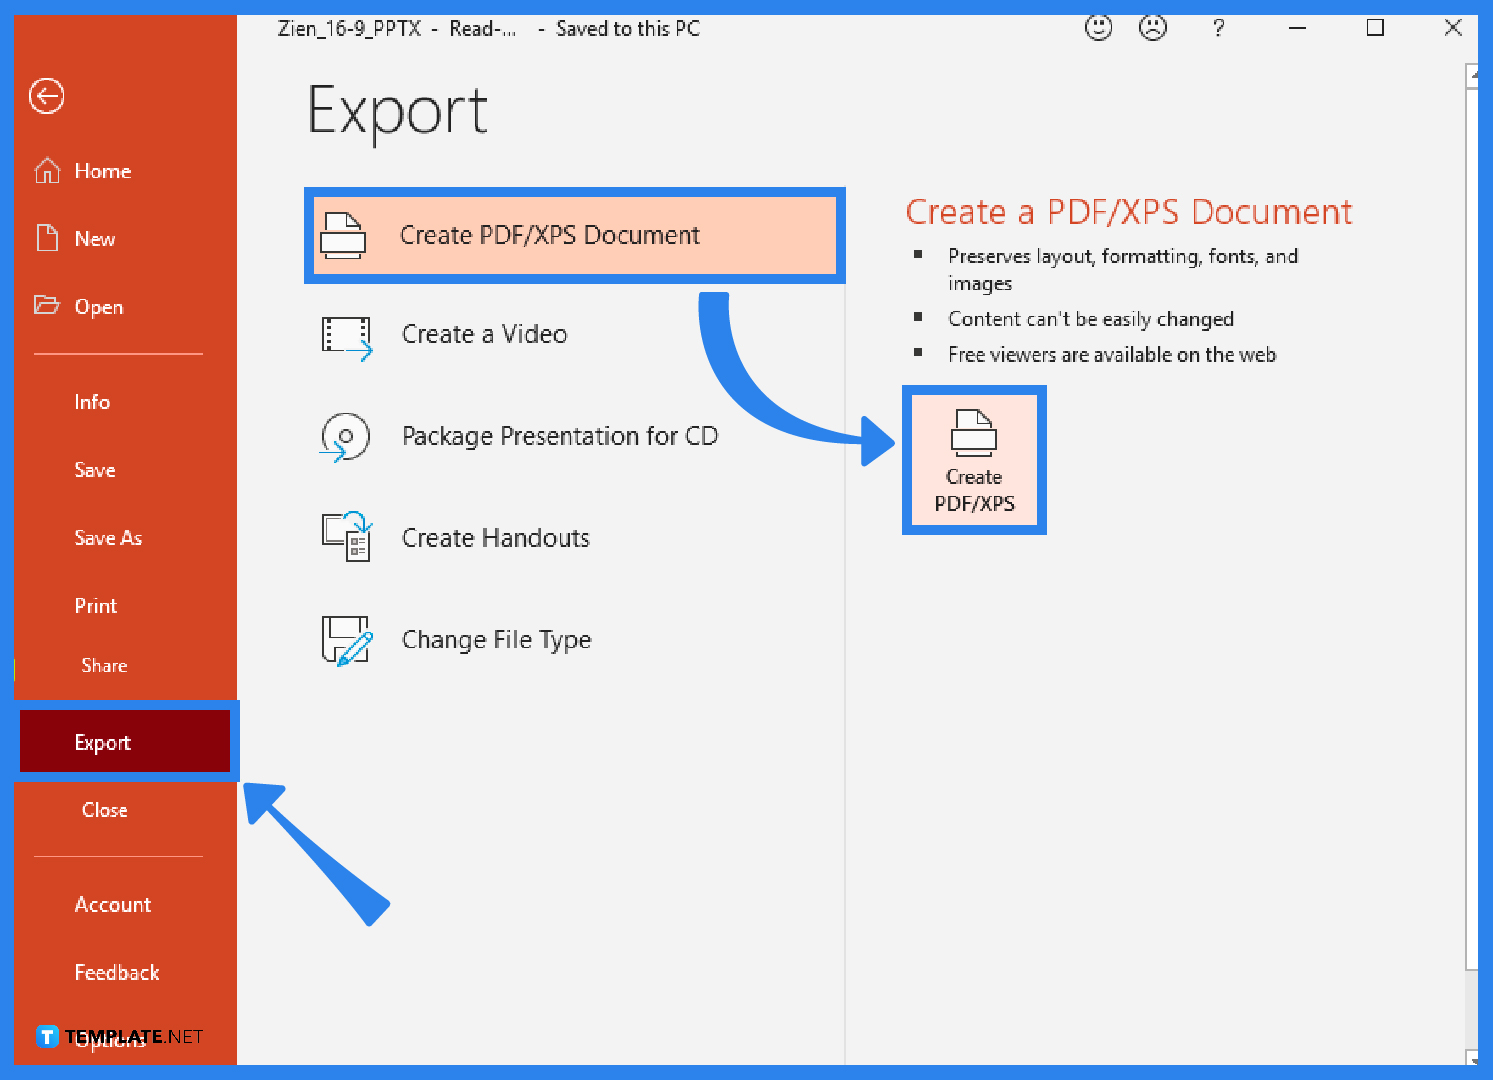Click the back arrow to exit Export view
The height and width of the screenshot is (1080, 1493).
[46, 96]
